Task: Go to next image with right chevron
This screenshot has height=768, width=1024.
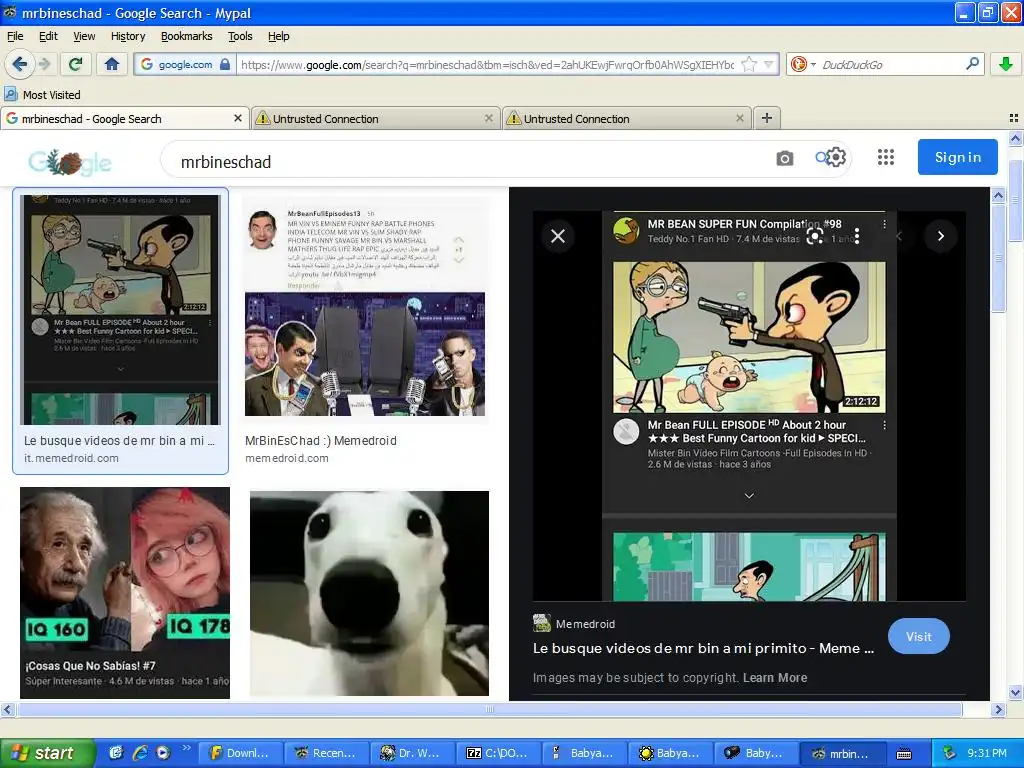Action: tap(940, 236)
